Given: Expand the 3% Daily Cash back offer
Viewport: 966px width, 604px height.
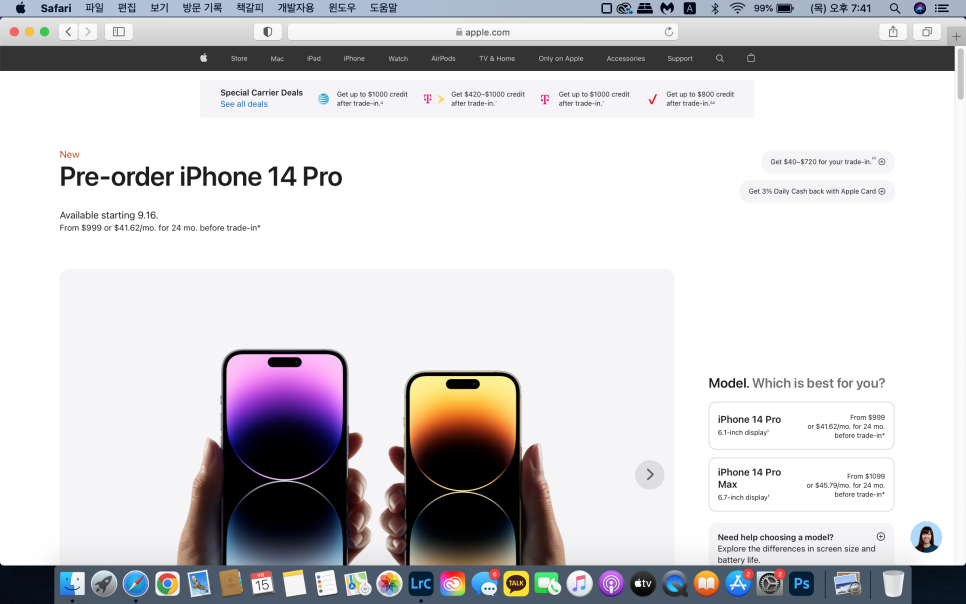Looking at the screenshot, I should [817, 191].
